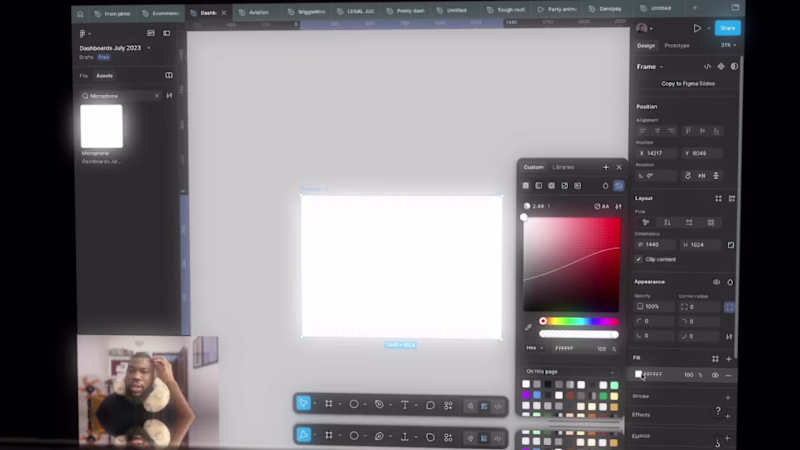The height and width of the screenshot is (450, 800).
Task: Open blend mode drop in color picker
Action: click(x=605, y=186)
